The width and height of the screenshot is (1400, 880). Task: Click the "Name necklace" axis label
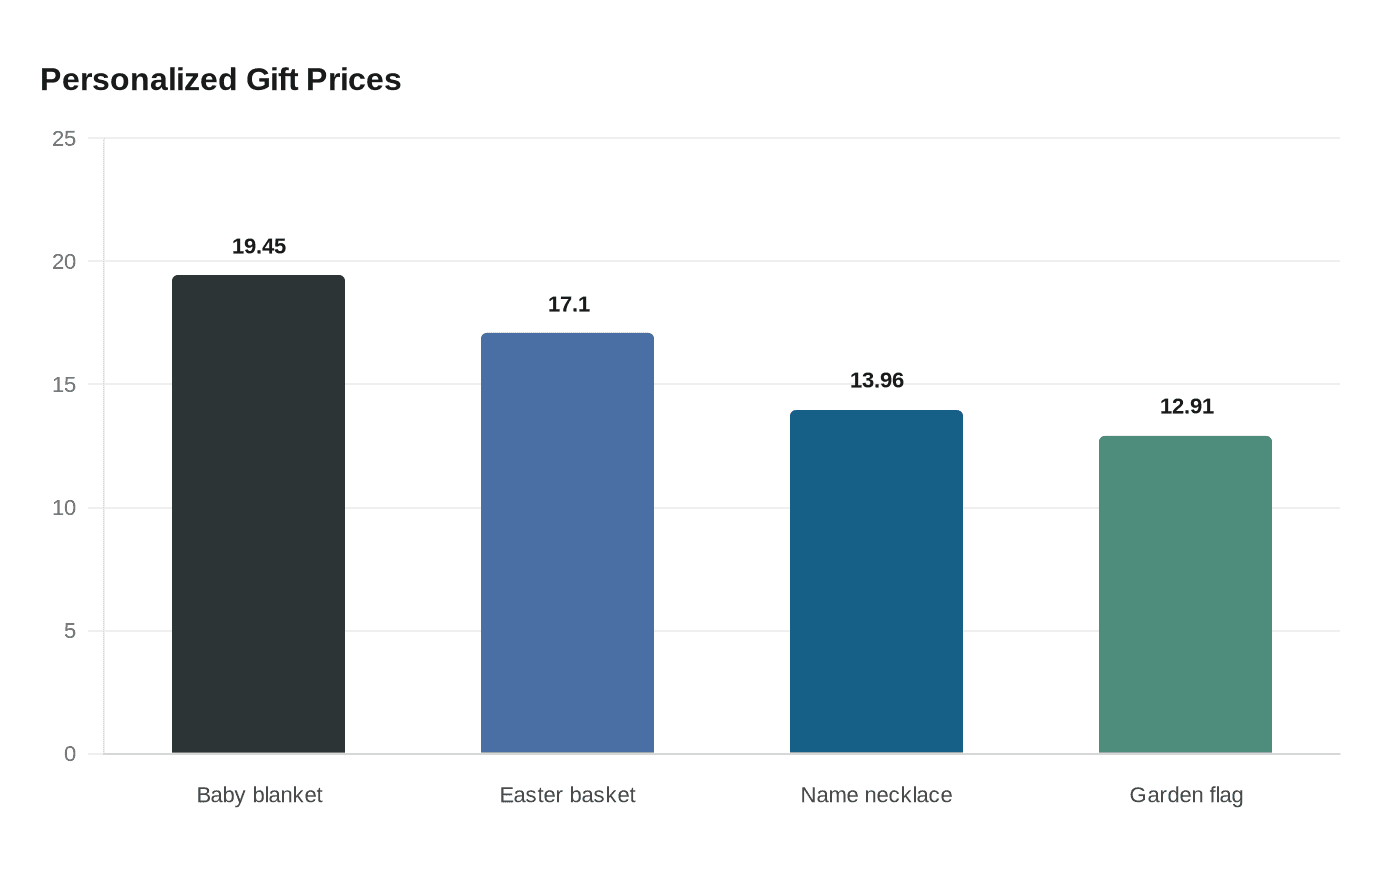coord(876,795)
